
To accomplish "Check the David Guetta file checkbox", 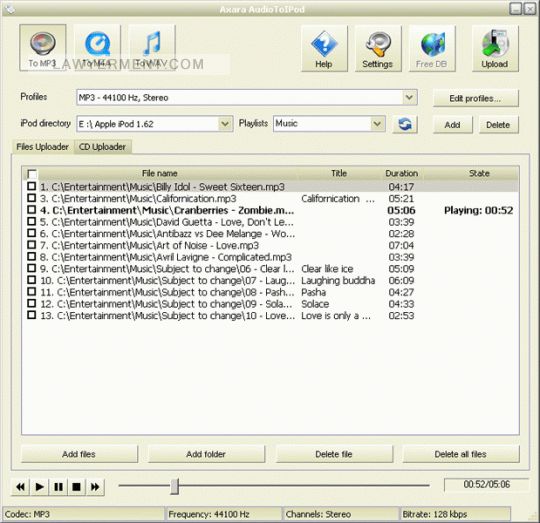I will click(x=31, y=221).
